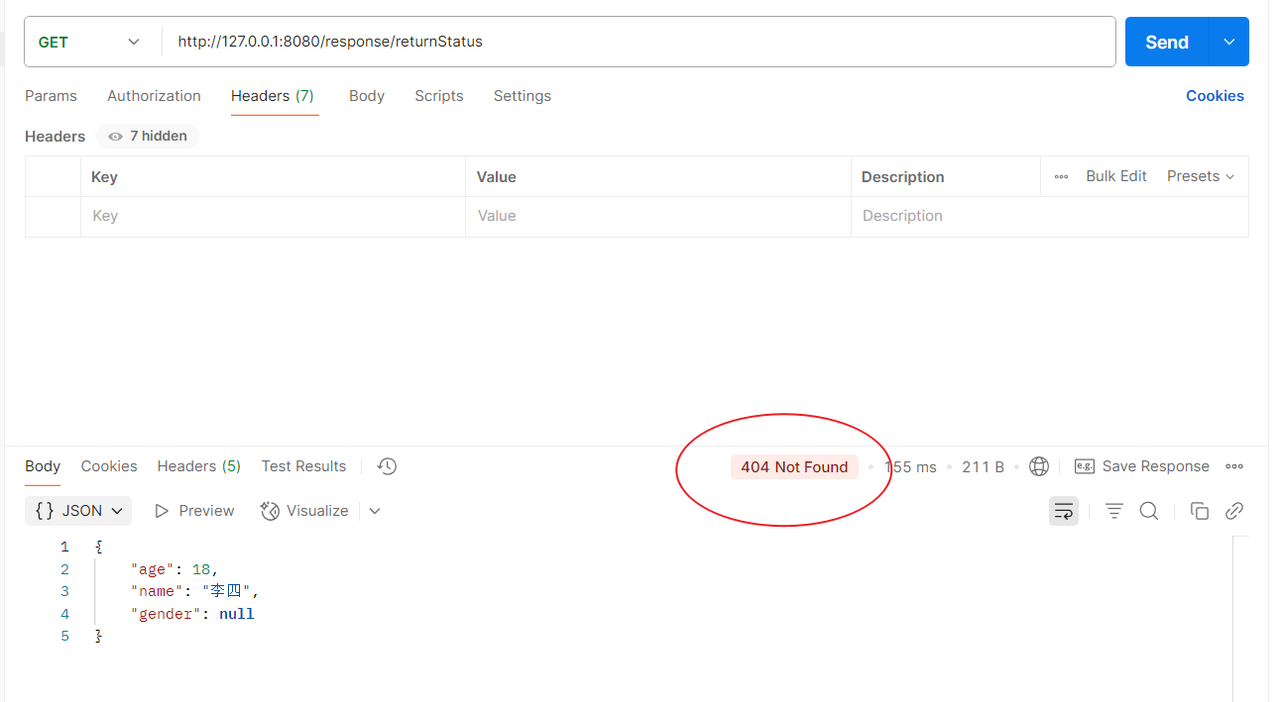Open the GET method dropdown
Viewport: 1280px width, 702px height.
coord(90,42)
